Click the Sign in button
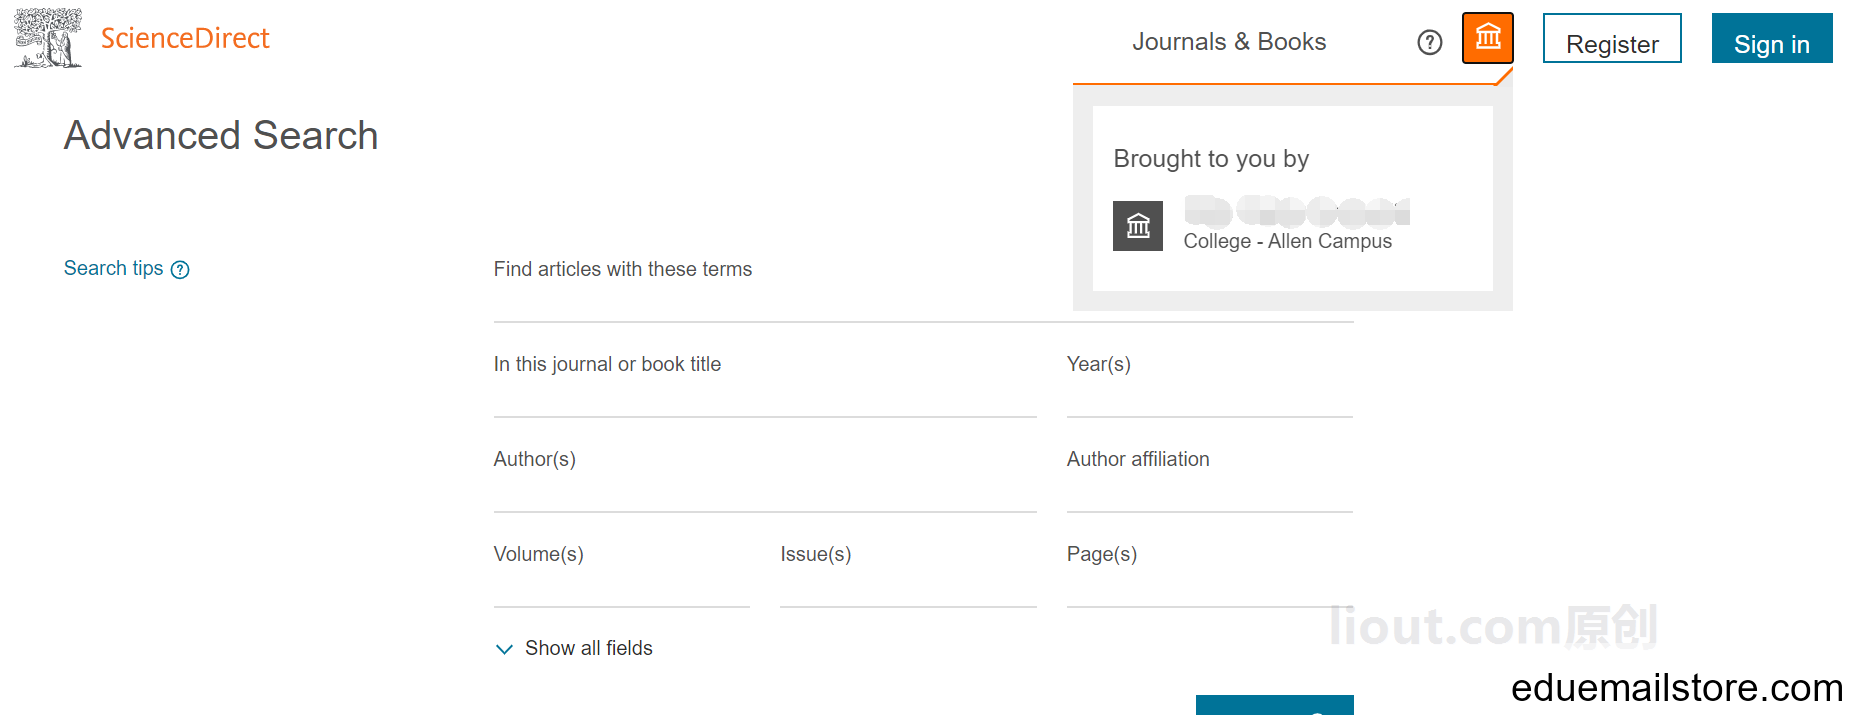This screenshot has width=1852, height=715. (1771, 40)
